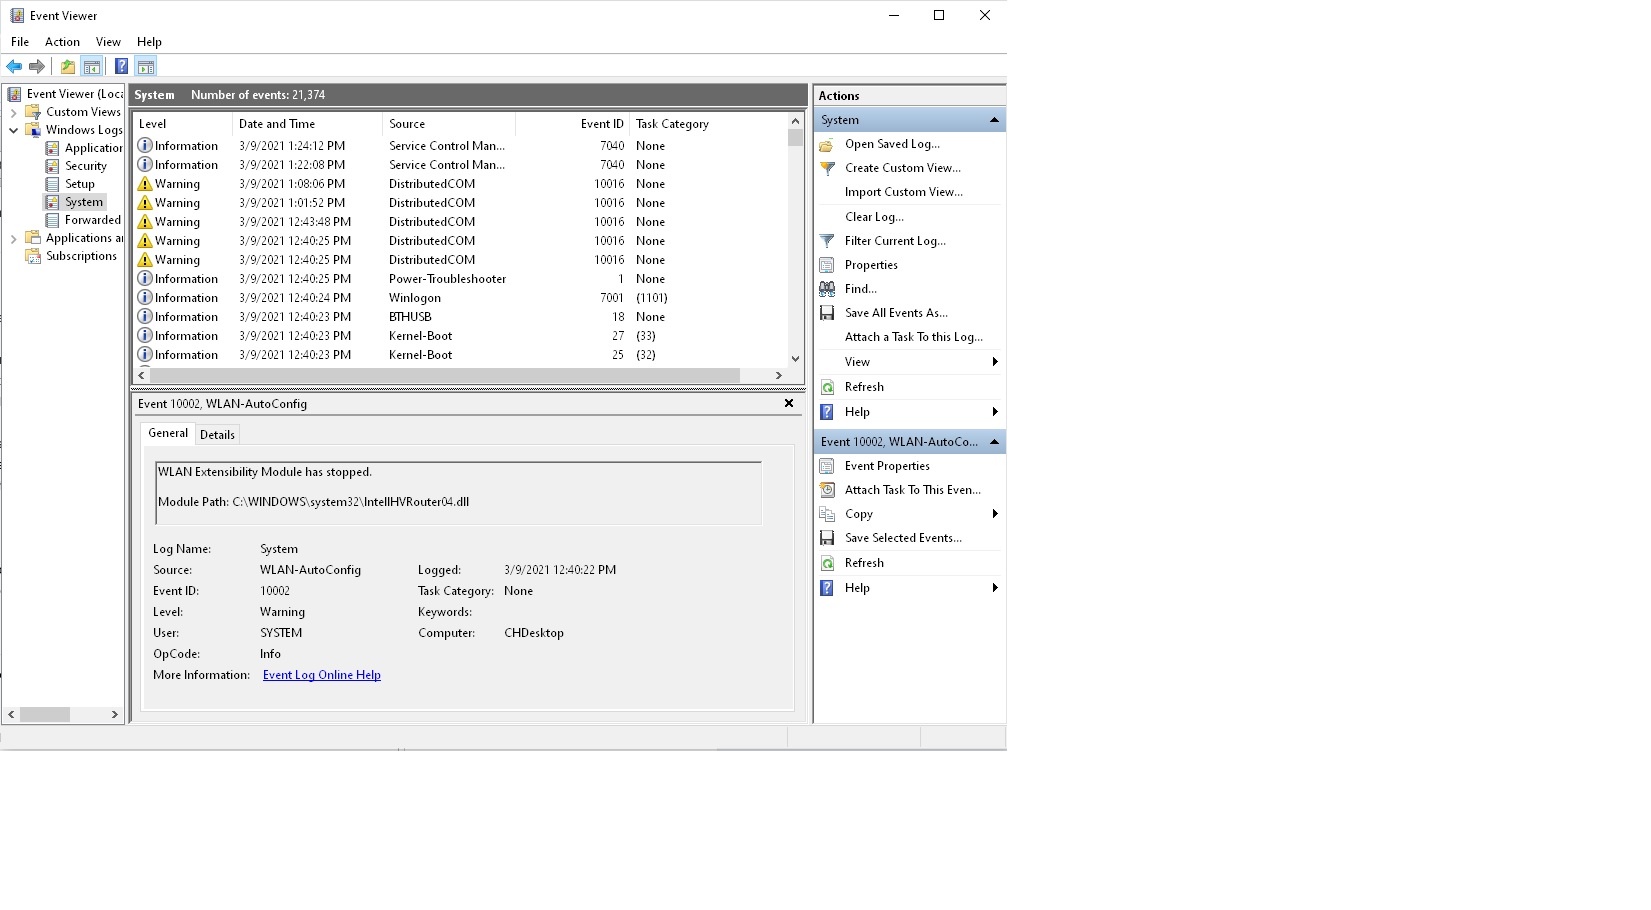The image size is (1651, 910).
Task: Open the Event Log Online Help link
Action: [322, 675]
